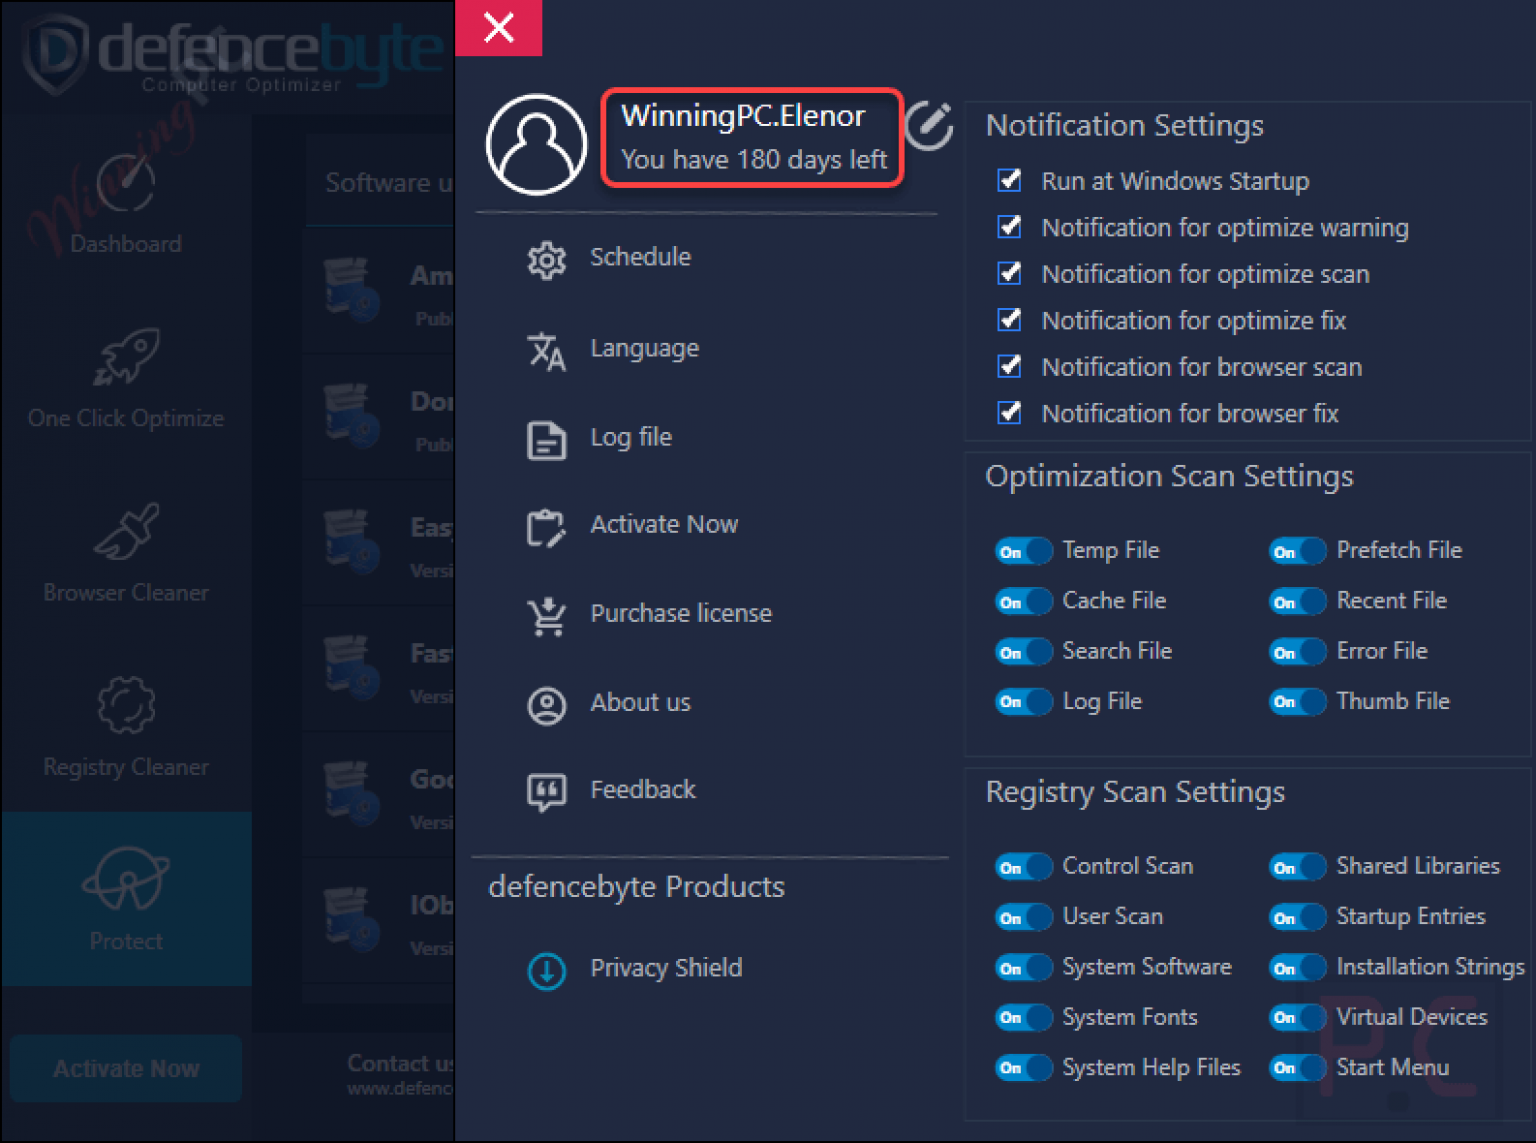Toggle the System Help Files switch

(x=1023, y=1068)
